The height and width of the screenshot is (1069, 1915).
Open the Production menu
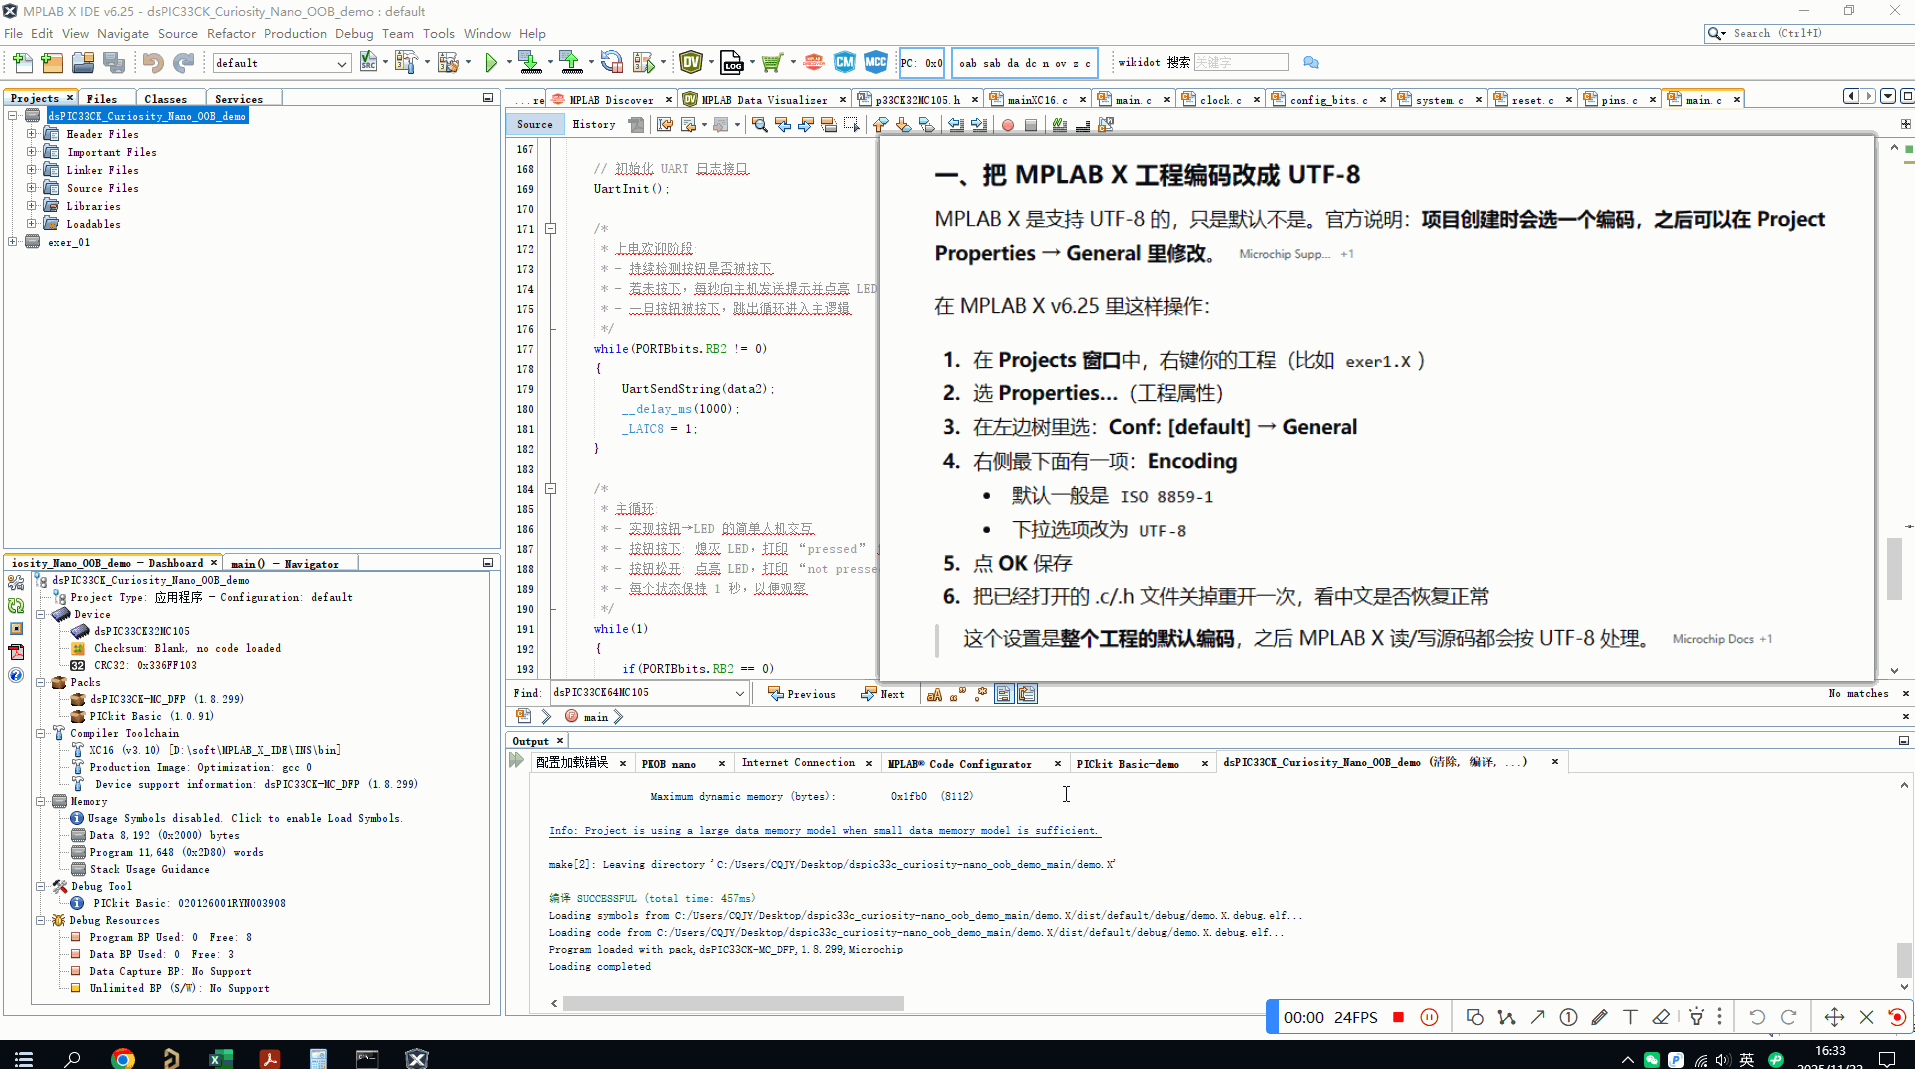pos(295,33)
